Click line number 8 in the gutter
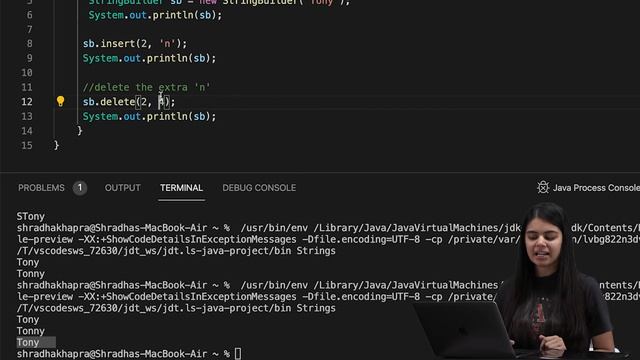The image size is (640, 360). tap(29, 44)
